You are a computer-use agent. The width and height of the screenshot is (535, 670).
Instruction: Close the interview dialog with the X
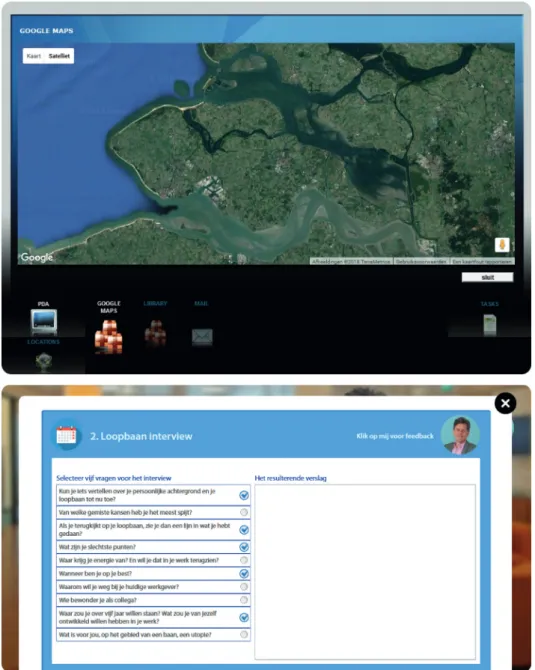click(505, 403)
